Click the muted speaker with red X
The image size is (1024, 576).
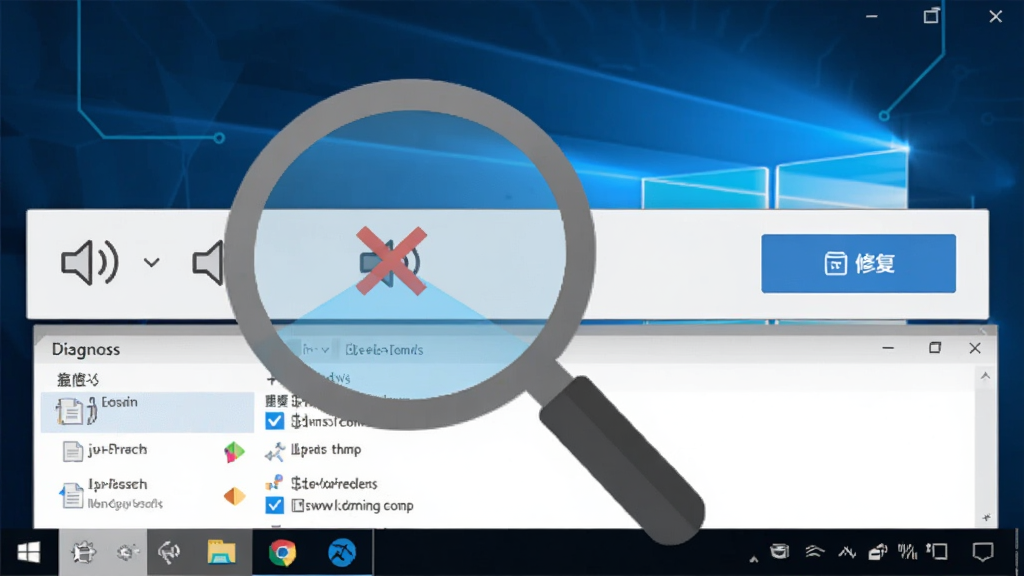391,261
